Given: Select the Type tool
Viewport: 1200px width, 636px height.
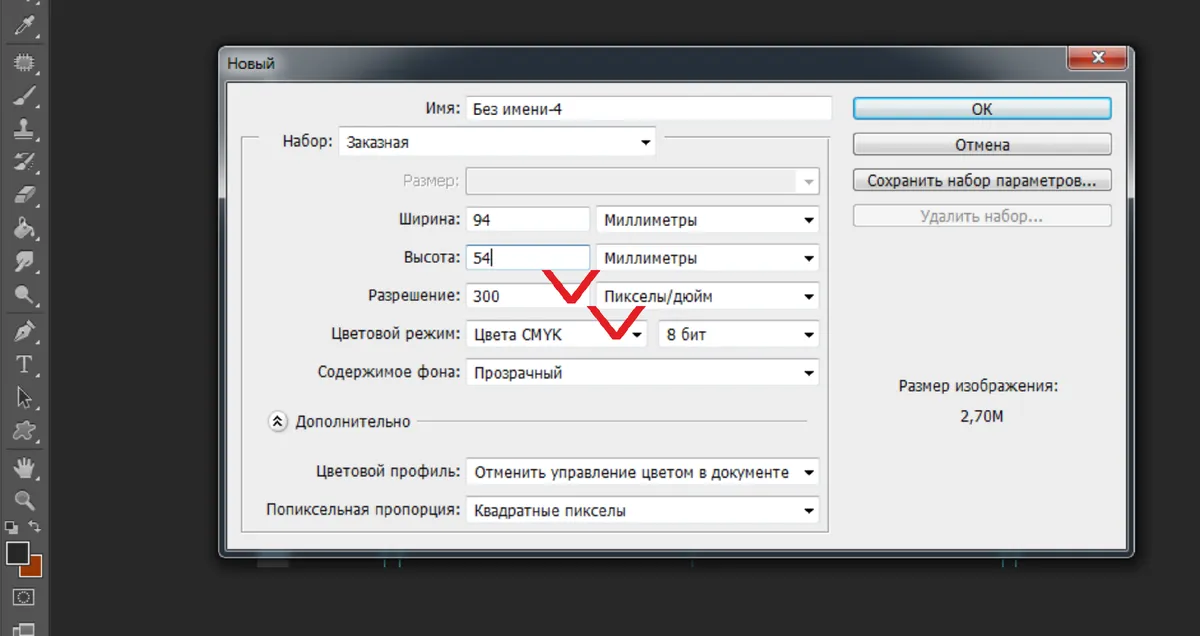Looking at the screenshot, I should [x=24, y=364].
